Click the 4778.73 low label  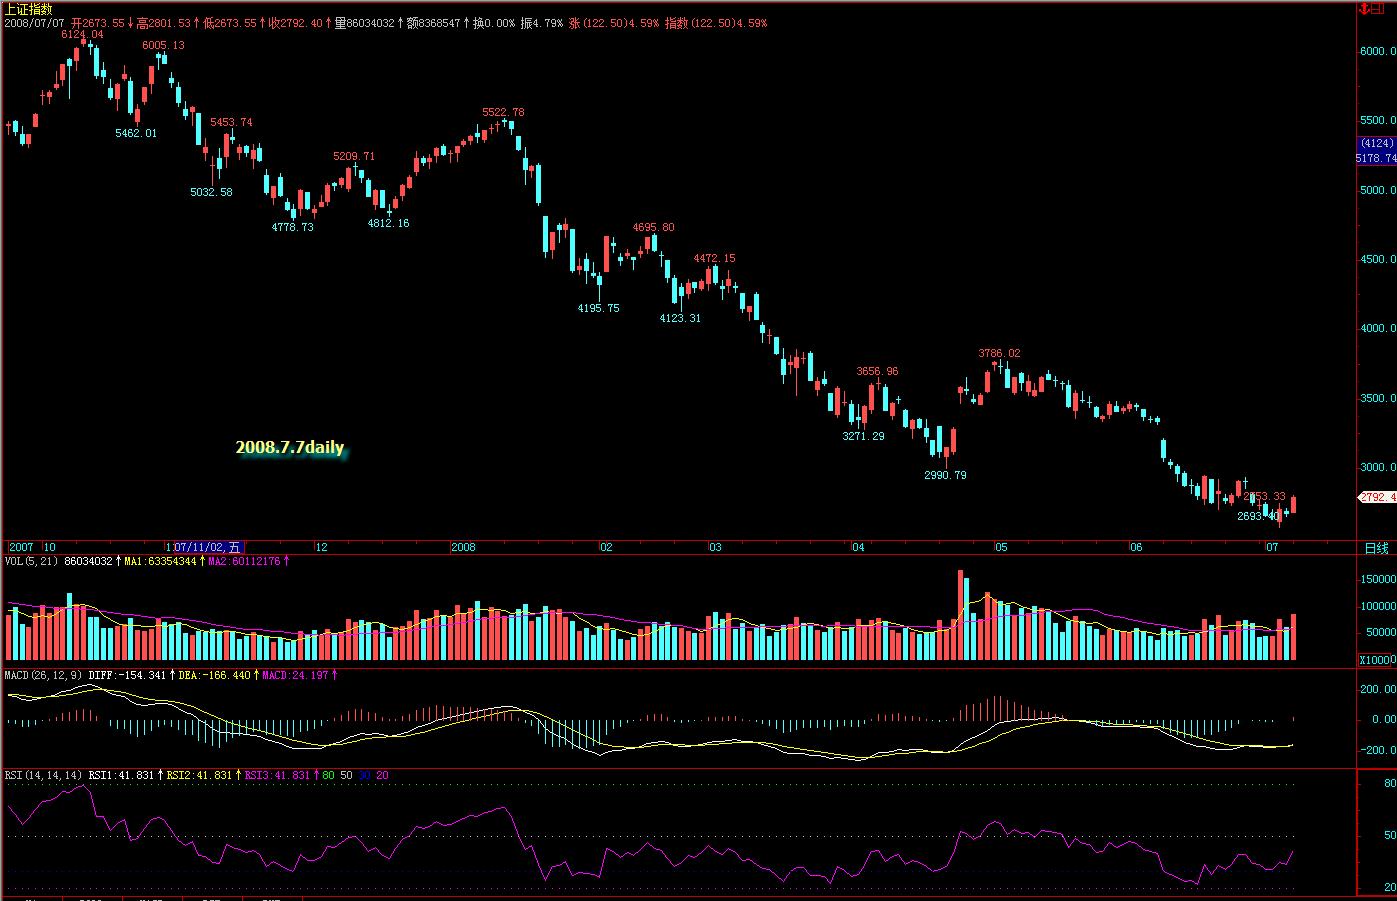(292, 227)
